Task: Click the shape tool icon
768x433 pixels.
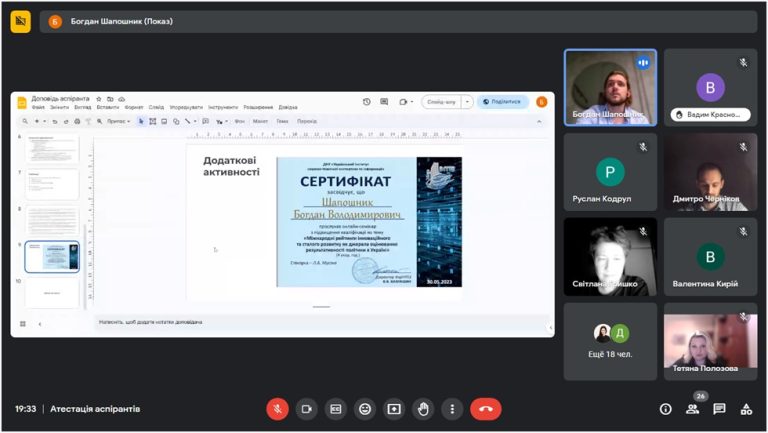Action: pos(176,121)
